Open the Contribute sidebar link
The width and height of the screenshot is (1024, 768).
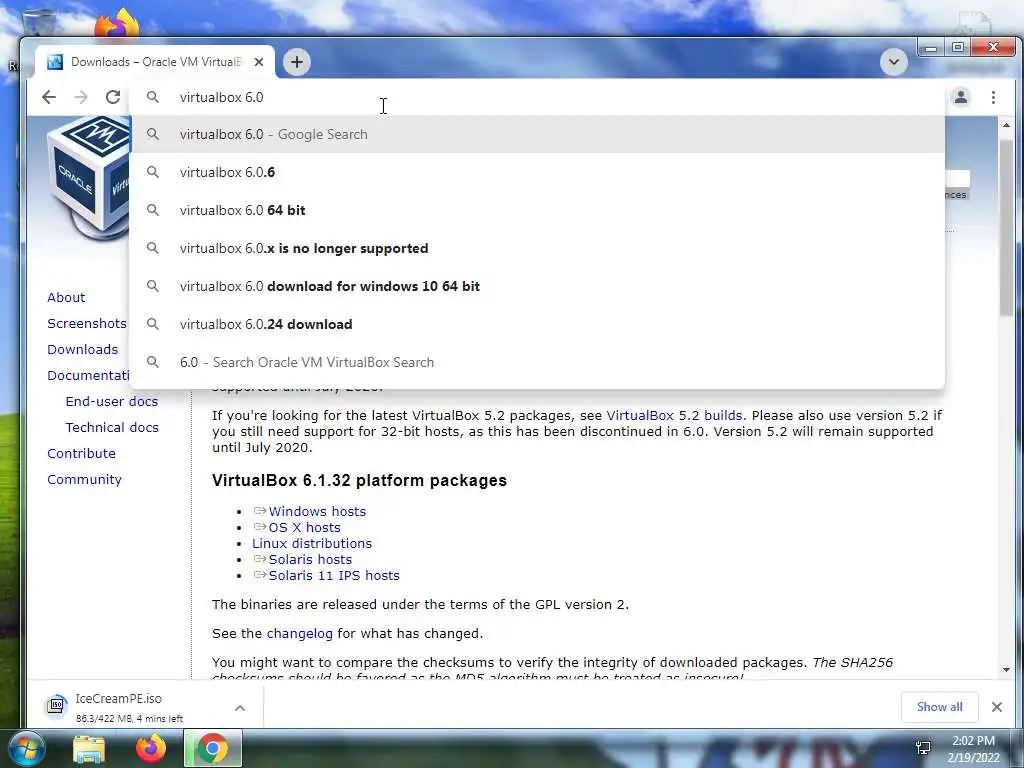tap(81, 453)
